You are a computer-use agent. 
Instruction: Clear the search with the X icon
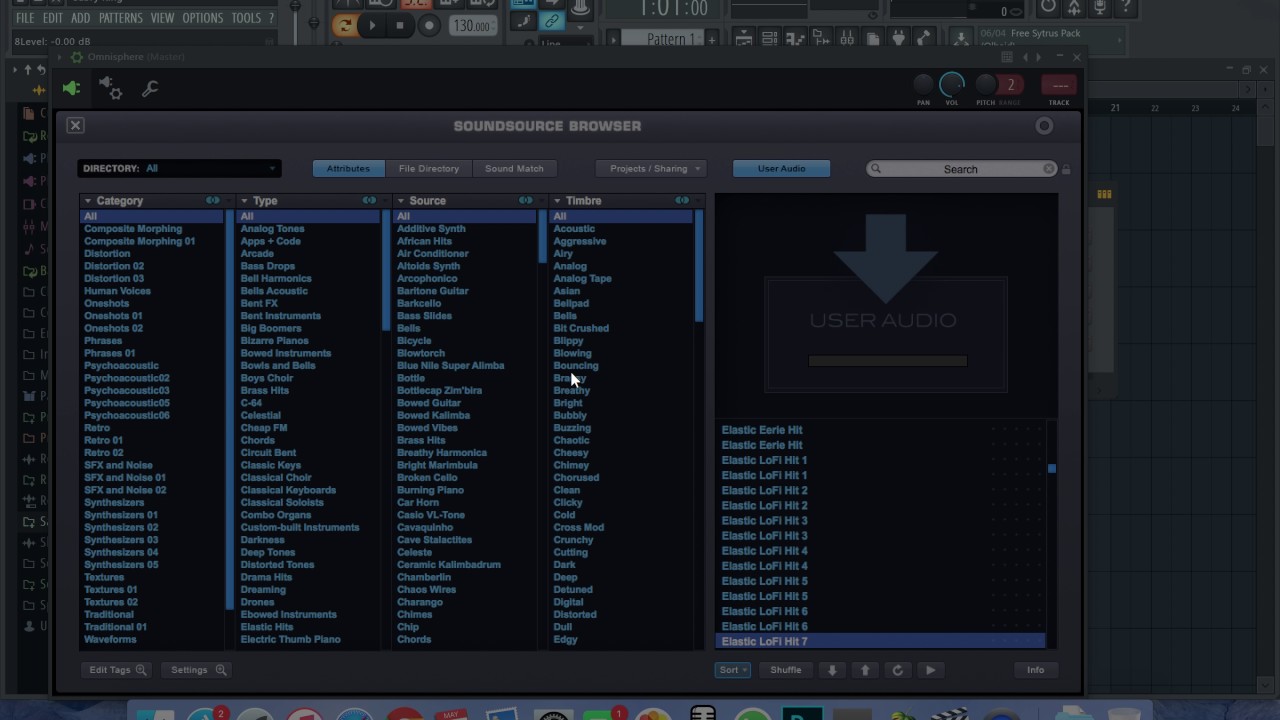tap(1048, 169)
